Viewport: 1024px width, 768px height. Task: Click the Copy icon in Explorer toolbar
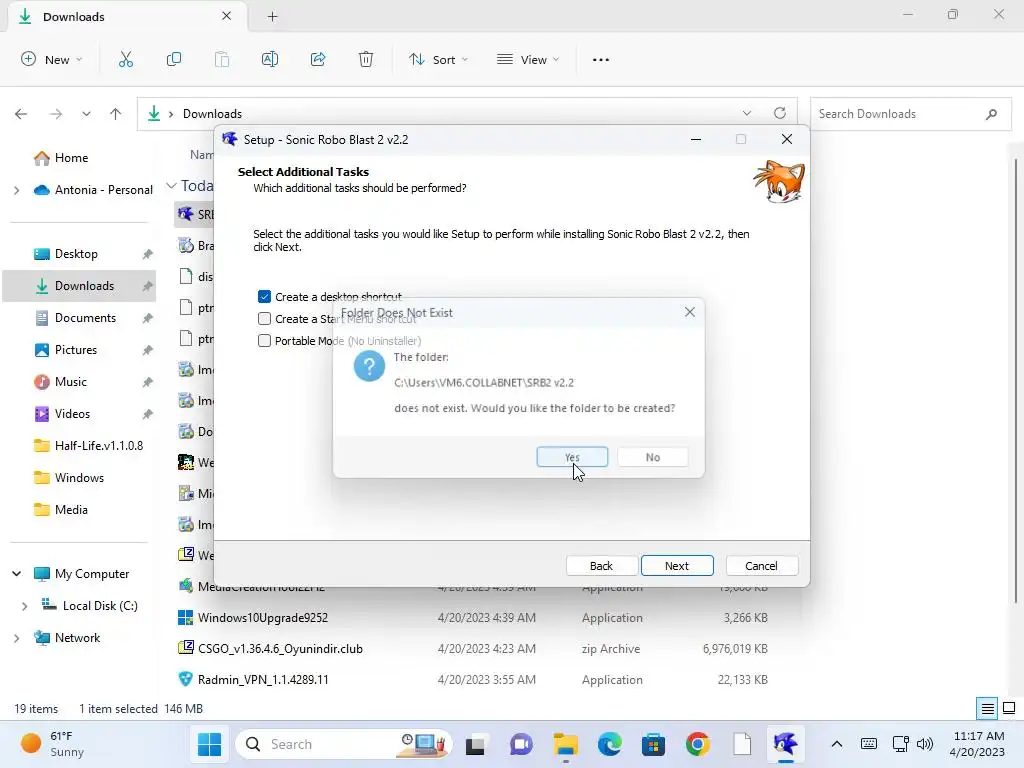point(174,59)
